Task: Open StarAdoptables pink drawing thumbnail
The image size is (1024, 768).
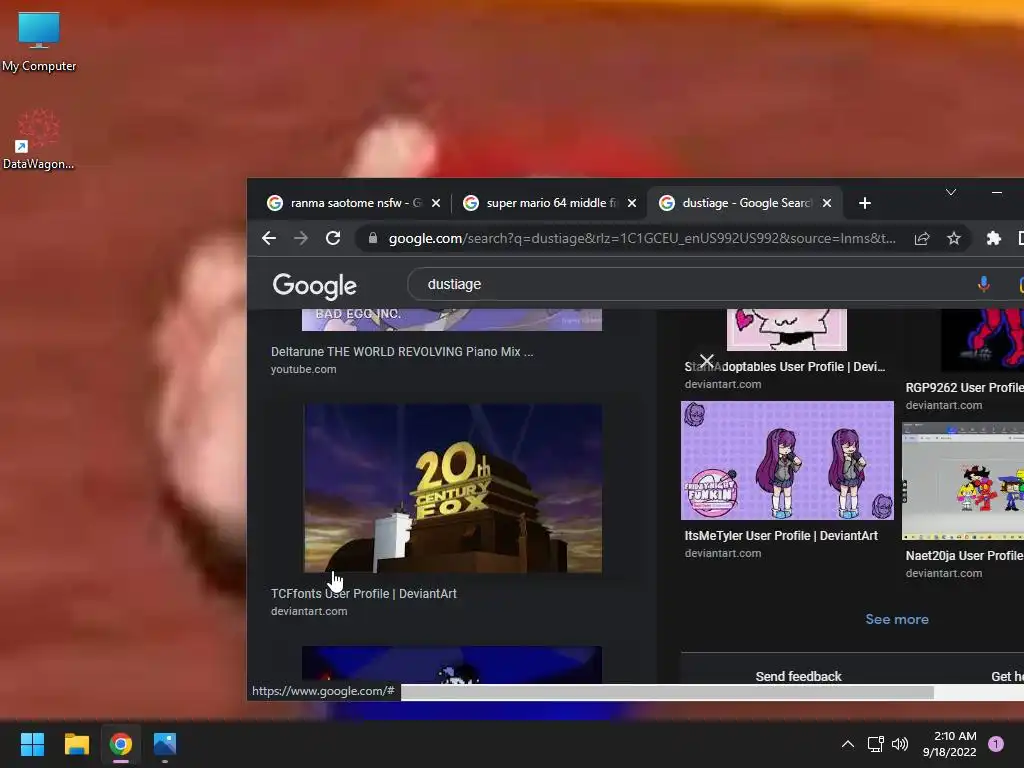Action: (x=786, y=330)
